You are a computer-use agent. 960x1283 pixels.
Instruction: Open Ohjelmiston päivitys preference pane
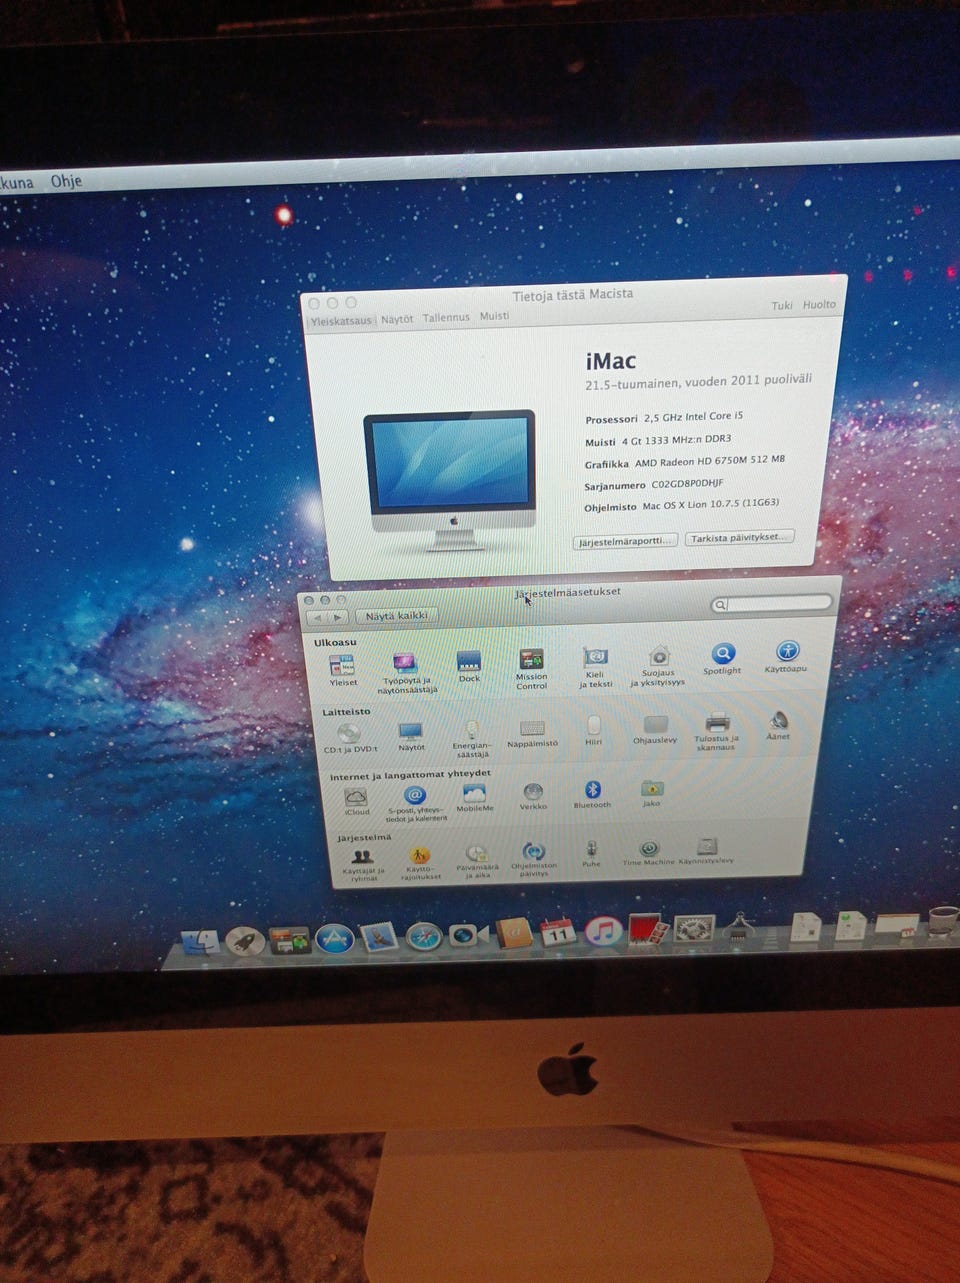[x=534, y=860]
